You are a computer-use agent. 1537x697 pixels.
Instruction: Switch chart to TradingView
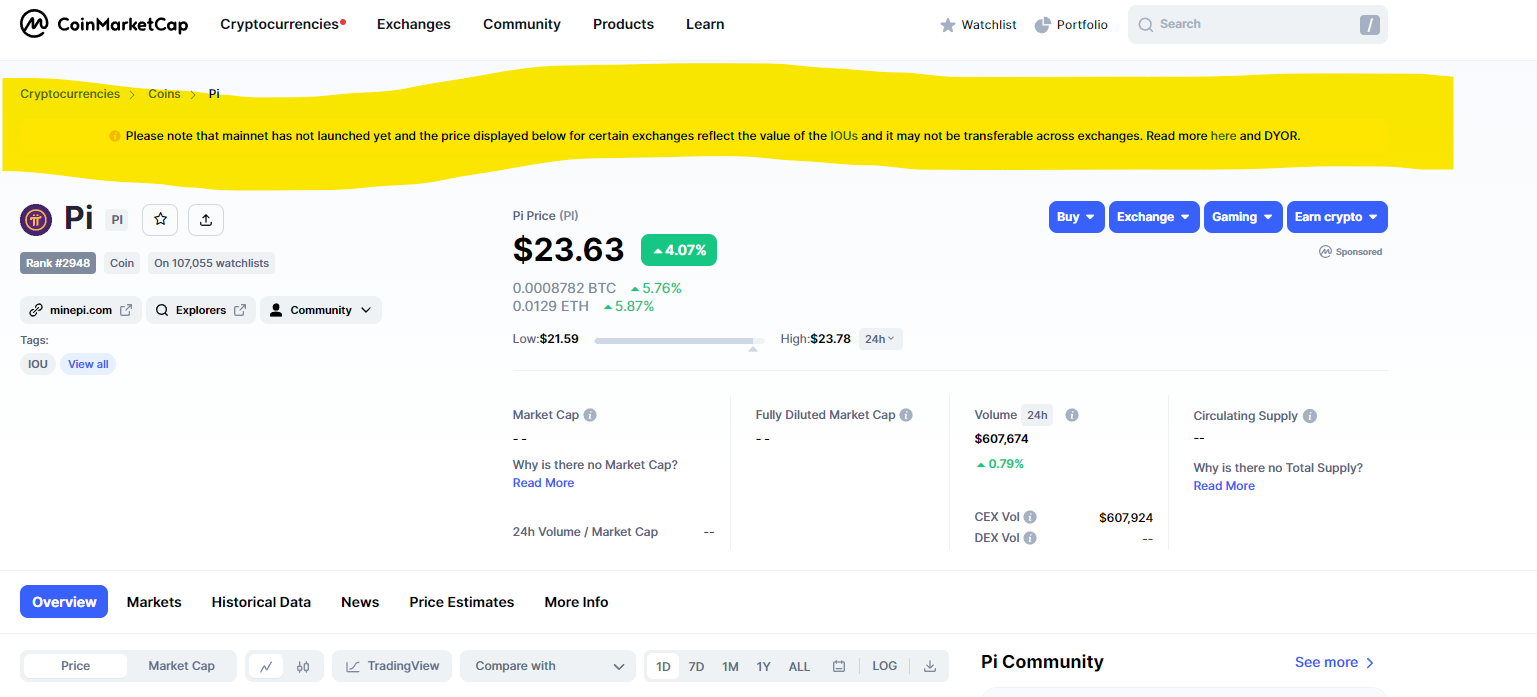coord(392,666)
